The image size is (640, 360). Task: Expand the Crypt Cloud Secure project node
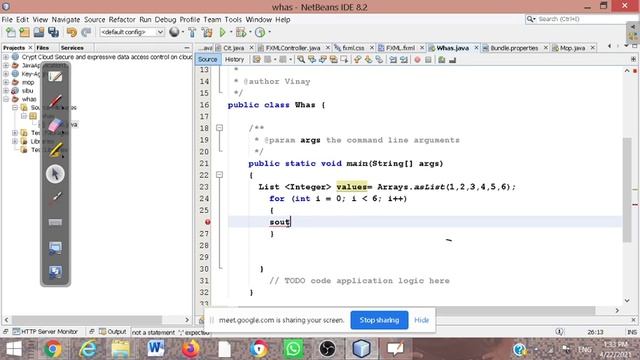click(x=6, y=57)
